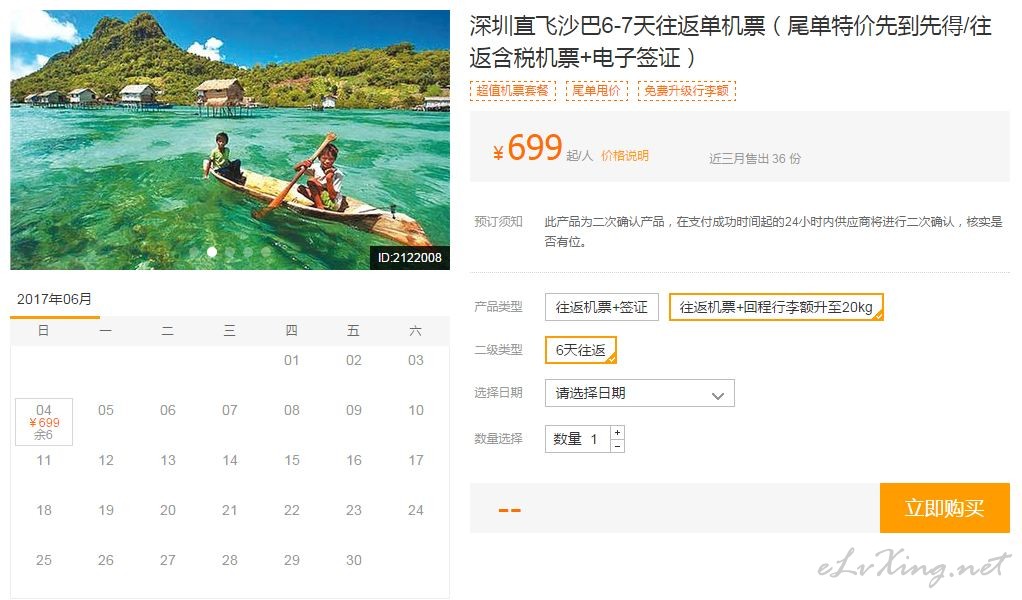
Task: Click the first carousel indicator dot
Action: point(194,251)
